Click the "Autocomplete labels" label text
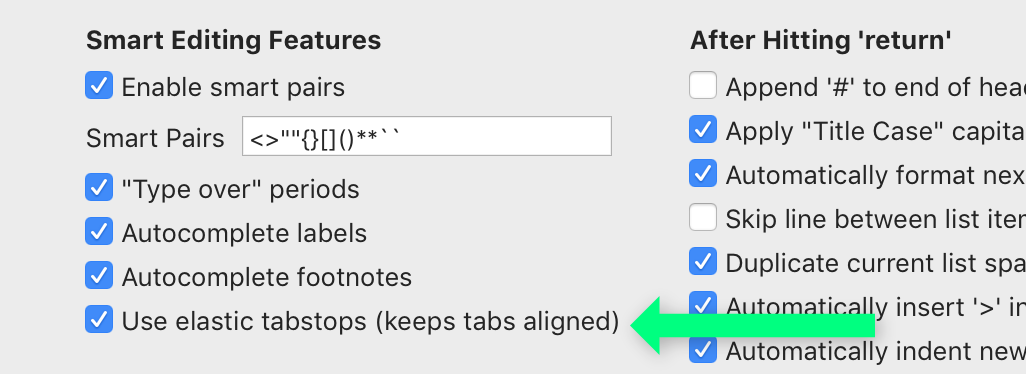 pyautogui.click(x=244, y=233)
